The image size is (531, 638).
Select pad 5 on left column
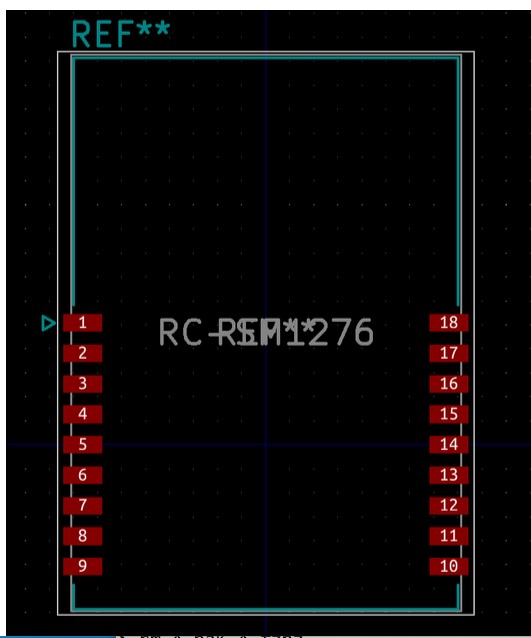pyautogui.click(x=83, y=444)
